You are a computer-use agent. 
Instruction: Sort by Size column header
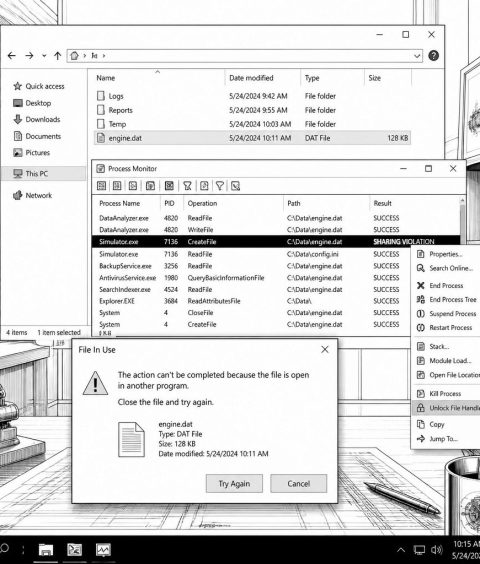pos(374,78)
